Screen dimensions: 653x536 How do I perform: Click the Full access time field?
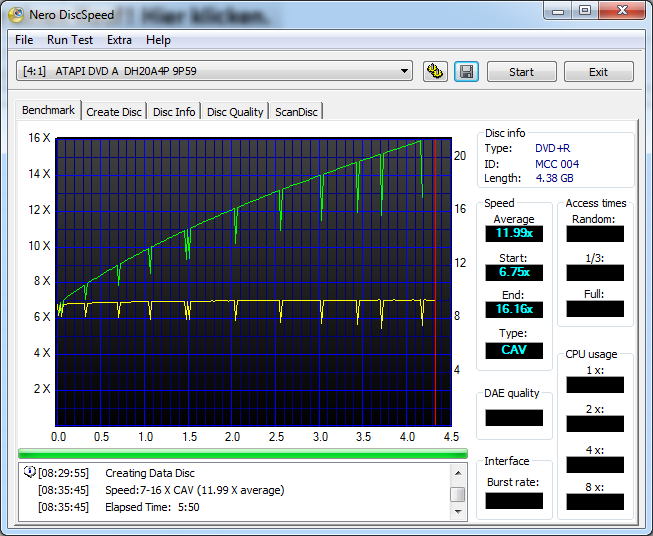click(595, 309)
